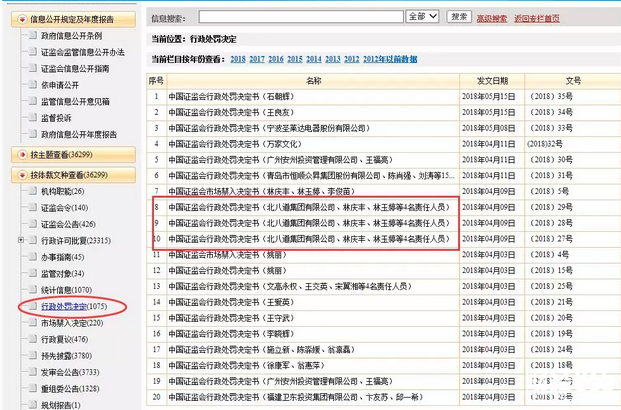The width and height of the screenshot is (621, 410).
Task: Open the decision titled 王爱英
Action: coord(231,302)
